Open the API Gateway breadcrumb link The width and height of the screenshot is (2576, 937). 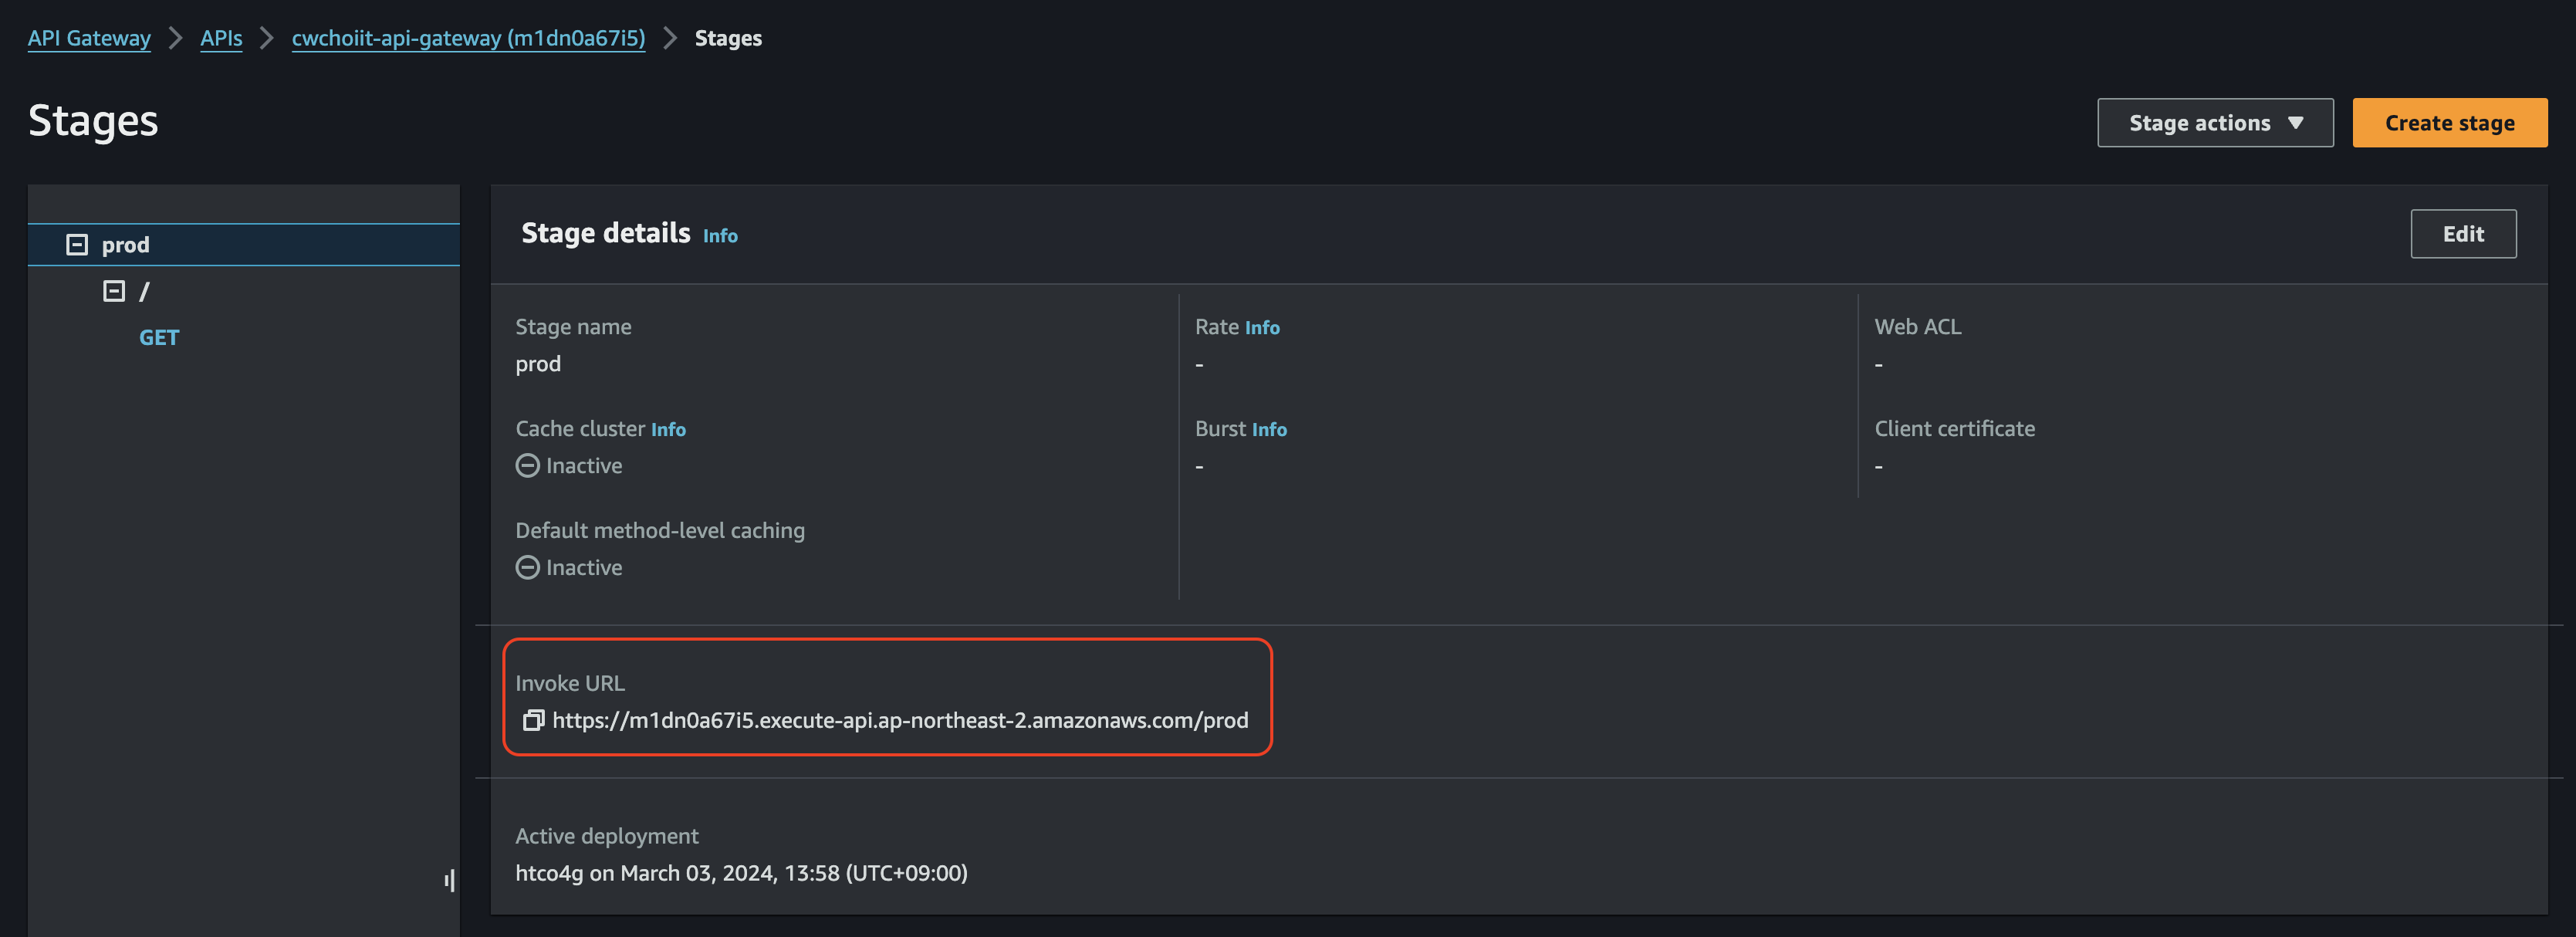[x=89, y=38]
